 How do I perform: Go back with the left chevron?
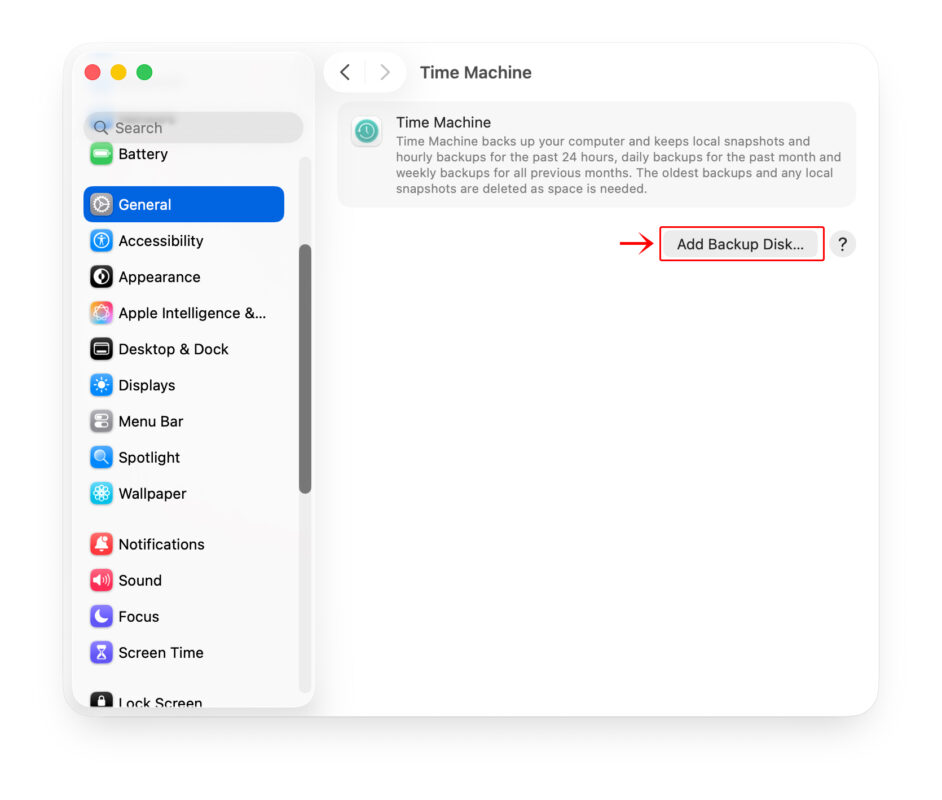(345, 73)
